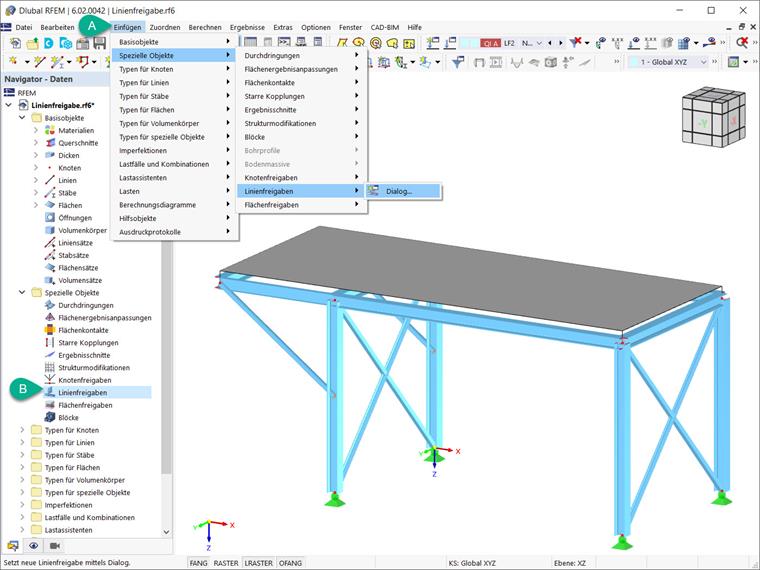
Task: Select the new node tool icon
Action: point(14,62)
